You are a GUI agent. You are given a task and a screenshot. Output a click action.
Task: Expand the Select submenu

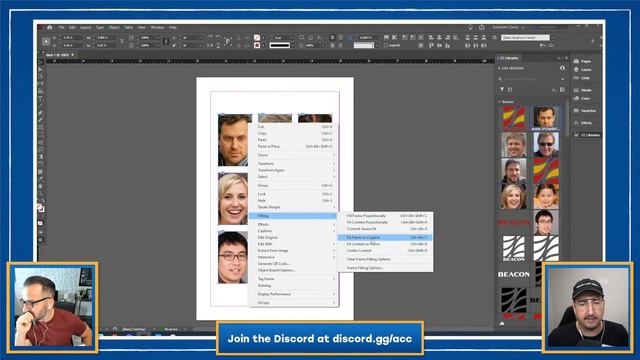coord(293,177)
